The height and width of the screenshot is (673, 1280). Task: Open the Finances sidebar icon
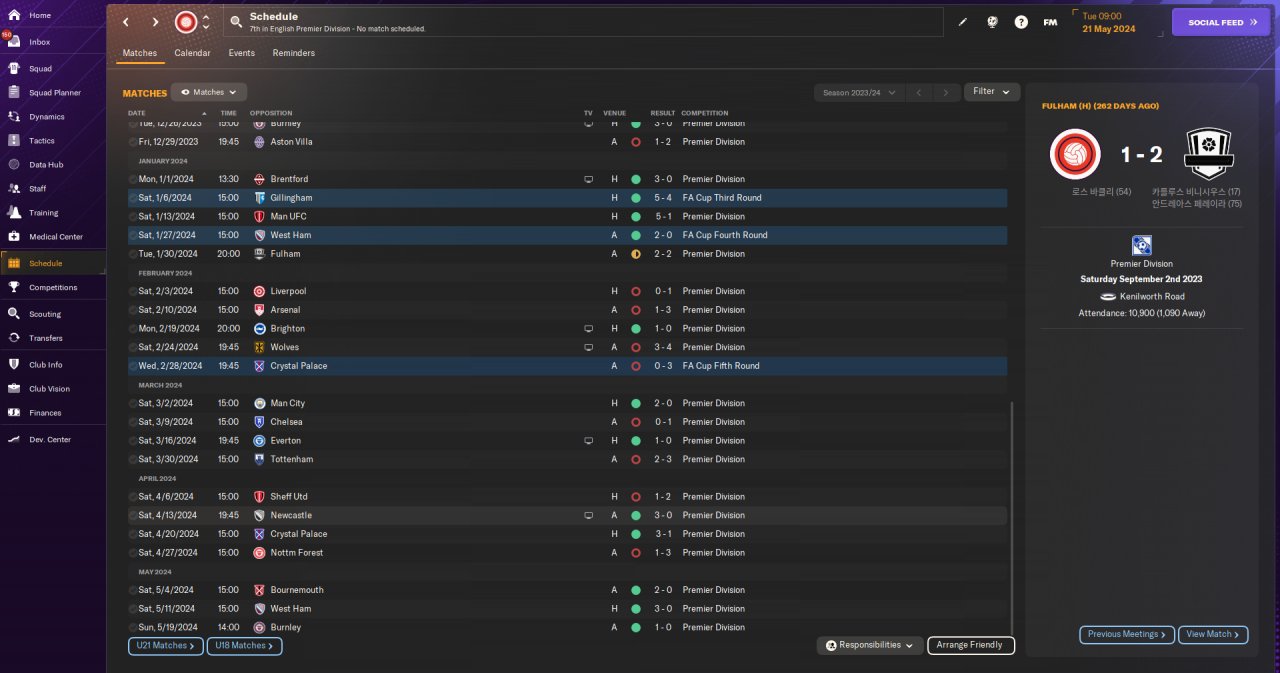point(14,413)
